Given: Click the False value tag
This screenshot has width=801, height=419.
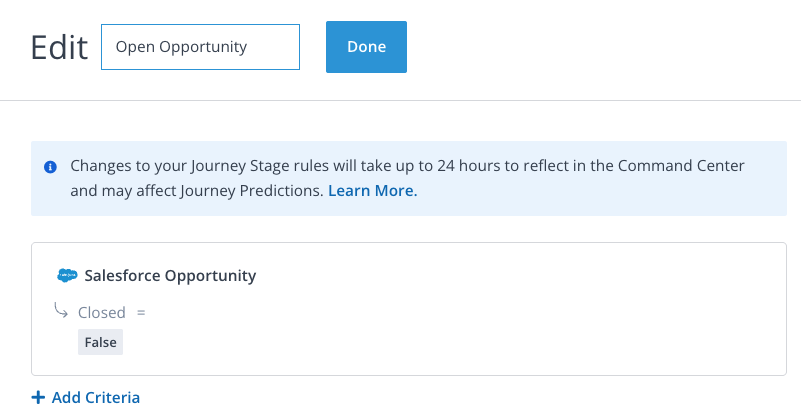Looking at the screenshot, I should (100, 342).
